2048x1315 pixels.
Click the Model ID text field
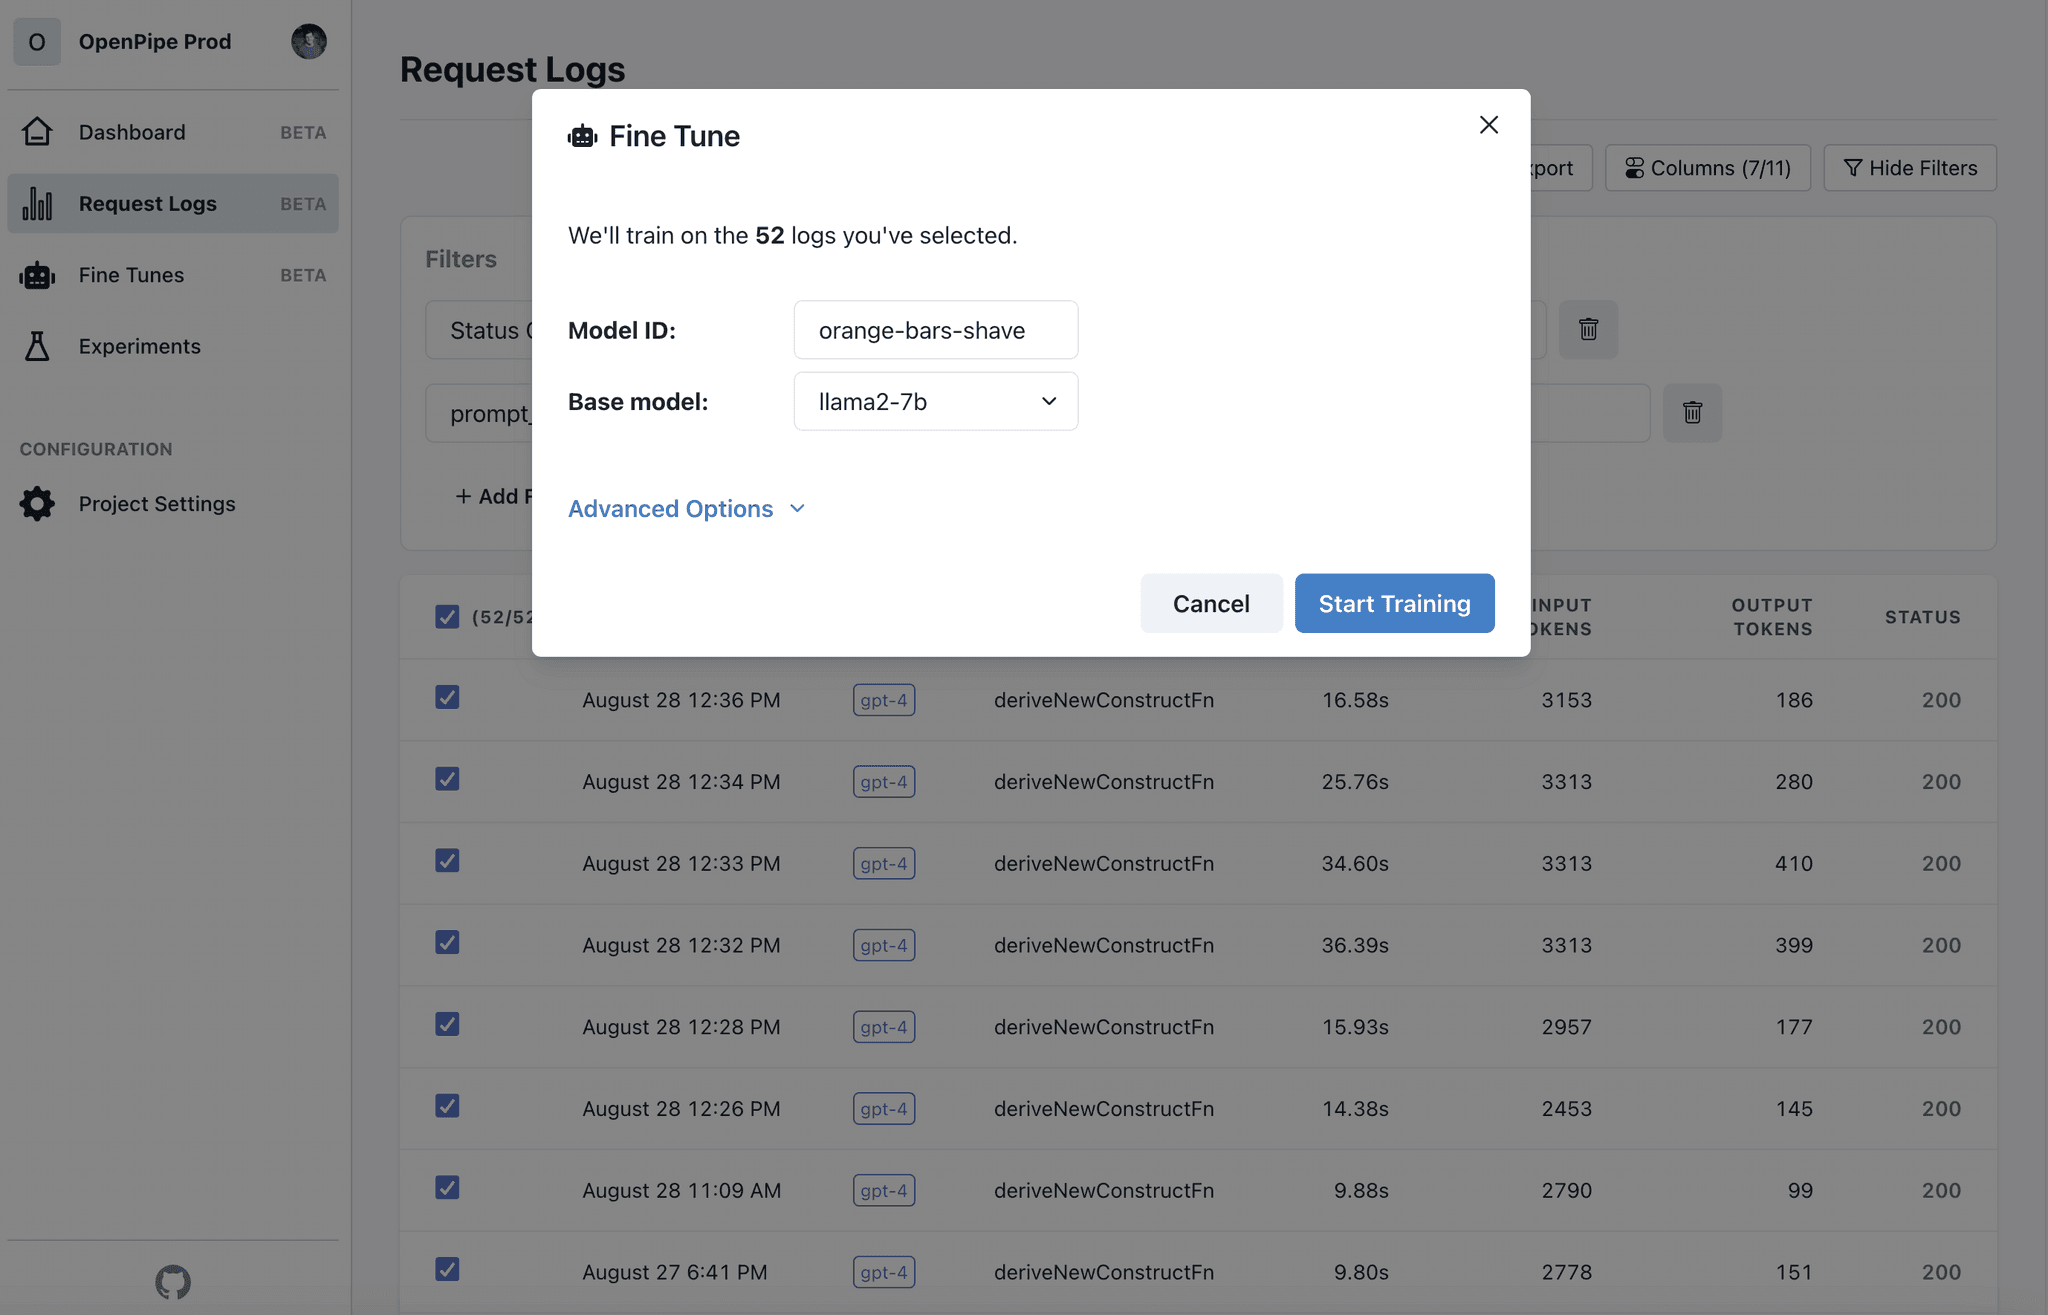coord(935,330)
